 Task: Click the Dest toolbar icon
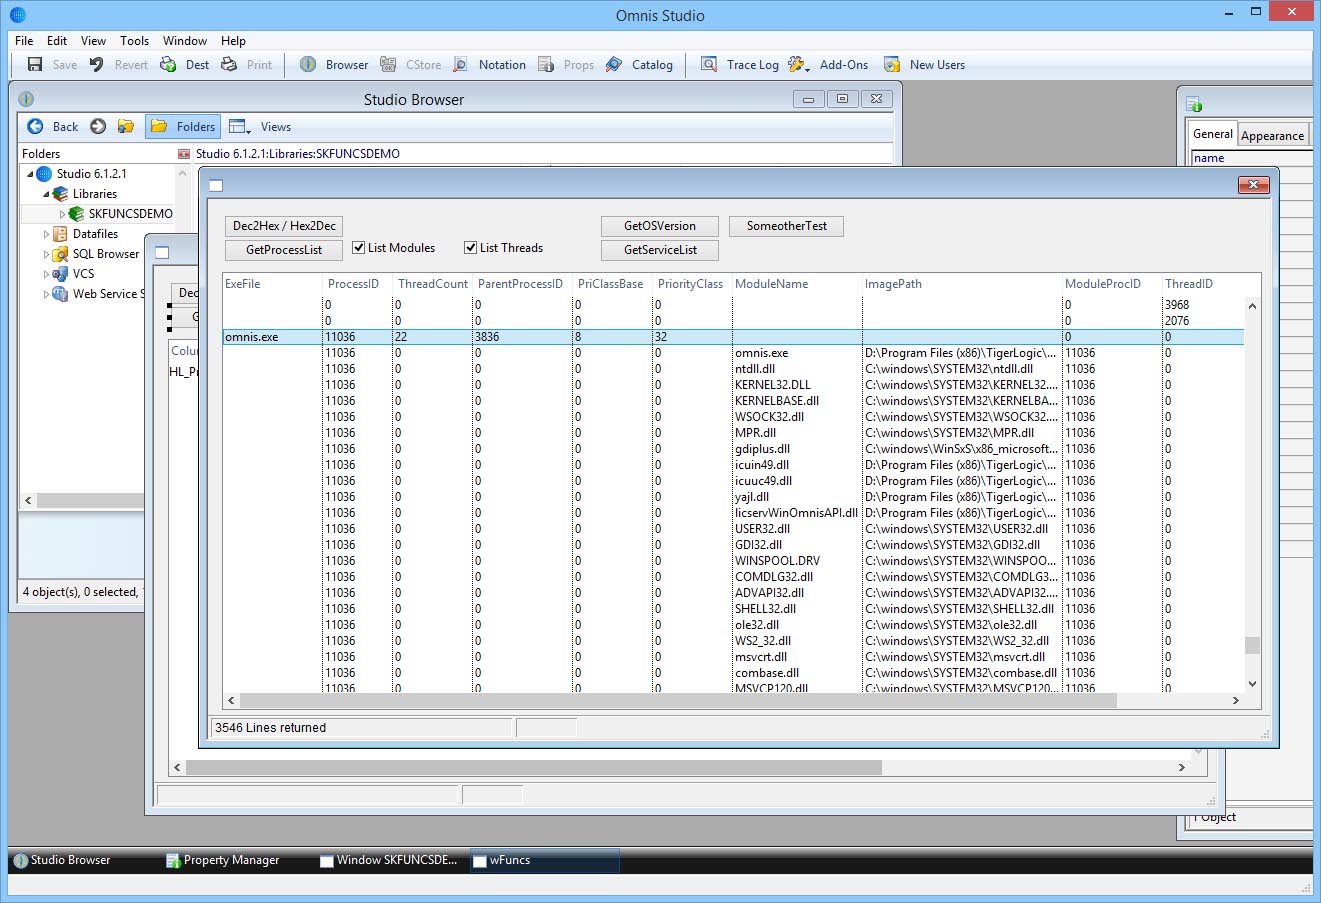(x=169, y=65)
